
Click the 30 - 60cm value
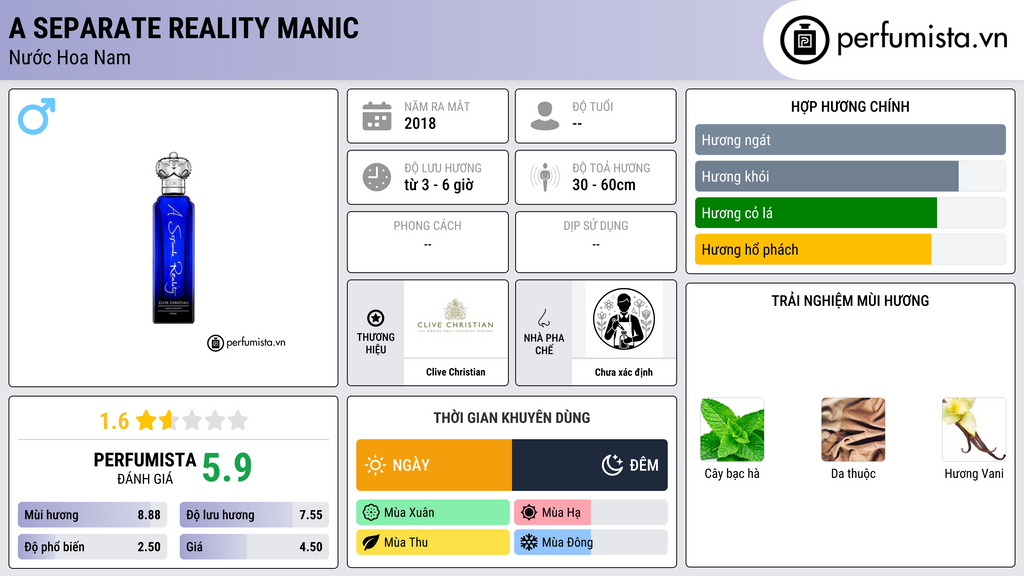click(x=604, y=185)
